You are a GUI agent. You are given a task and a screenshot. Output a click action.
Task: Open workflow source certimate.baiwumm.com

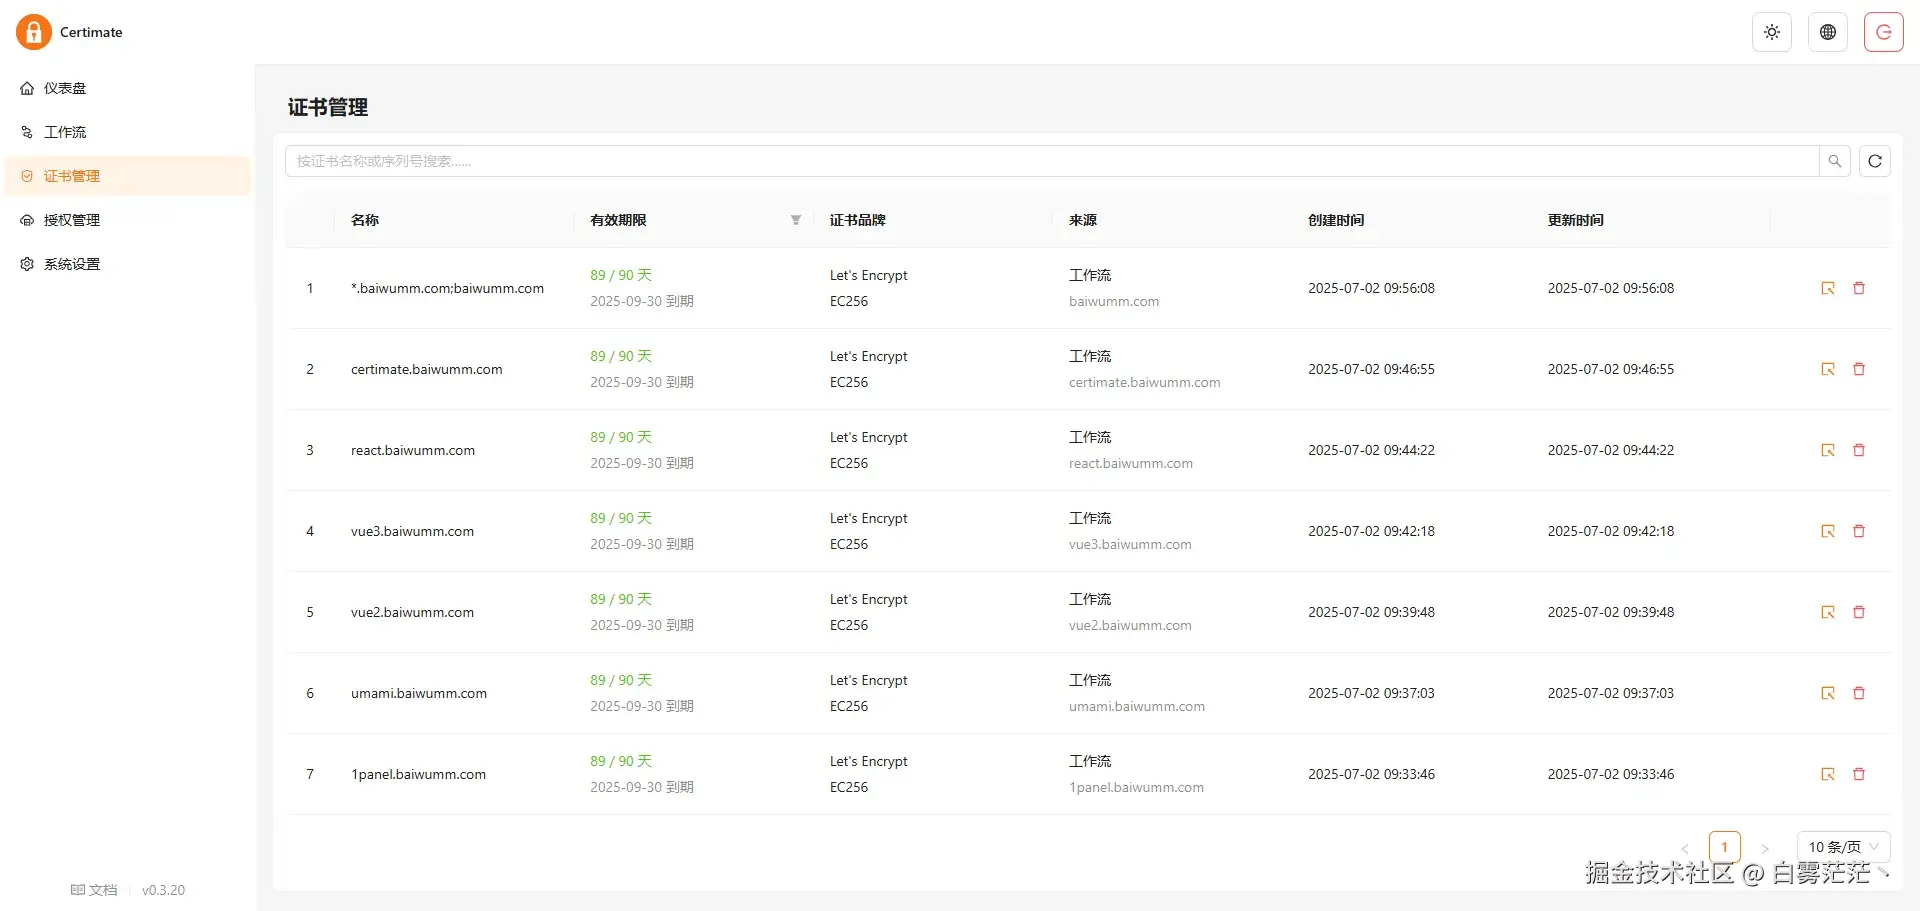pyautogui.click(x=1144, y=382)
